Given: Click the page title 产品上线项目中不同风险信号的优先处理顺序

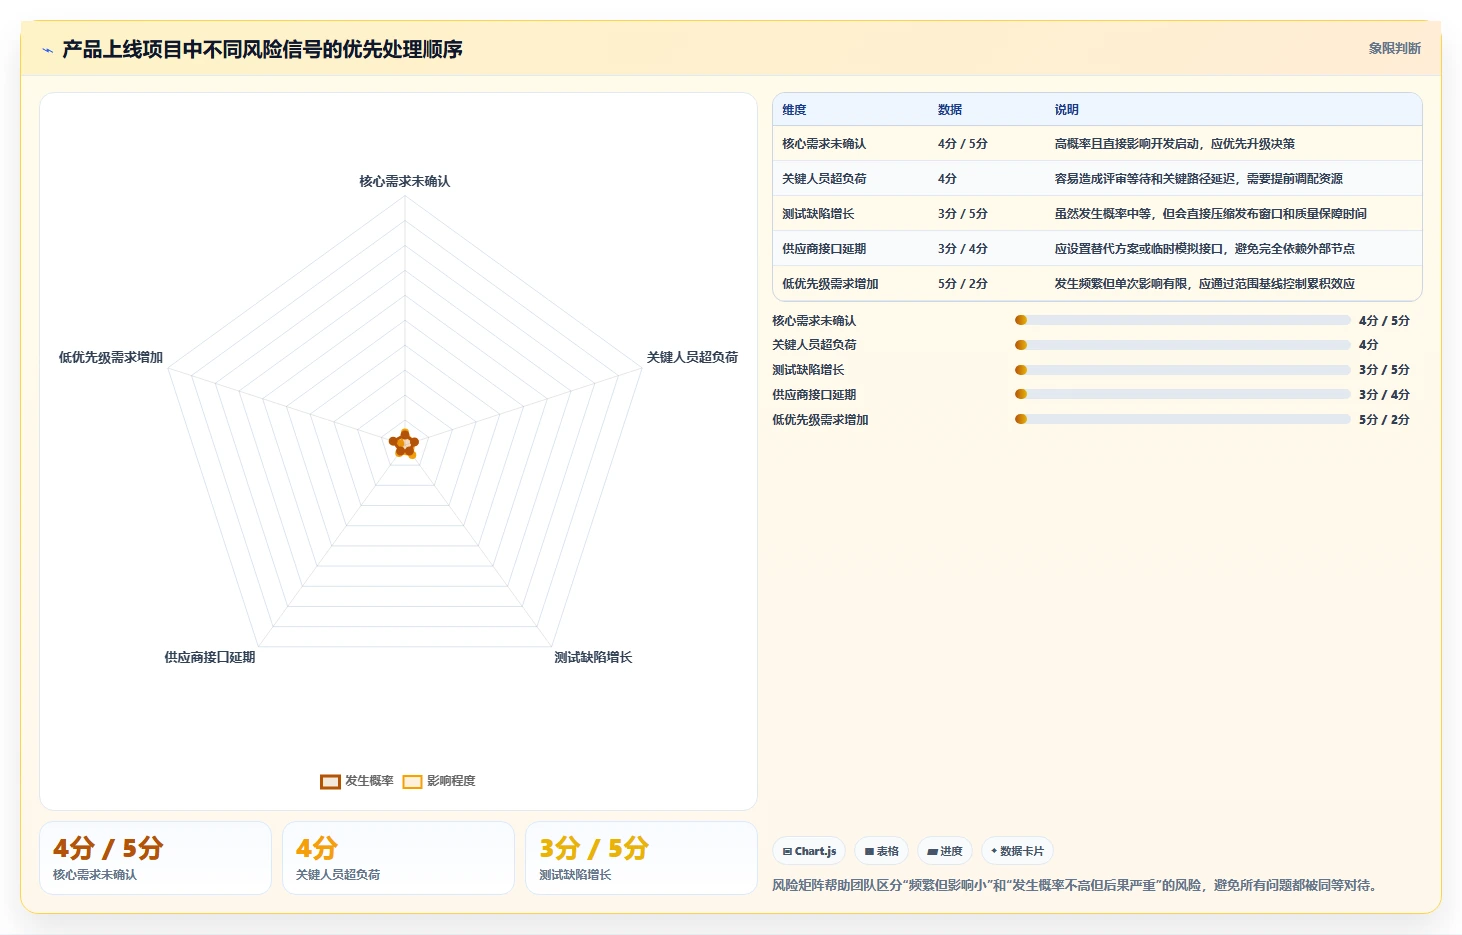Looking at the screenshot, I should tap(262, 49).
